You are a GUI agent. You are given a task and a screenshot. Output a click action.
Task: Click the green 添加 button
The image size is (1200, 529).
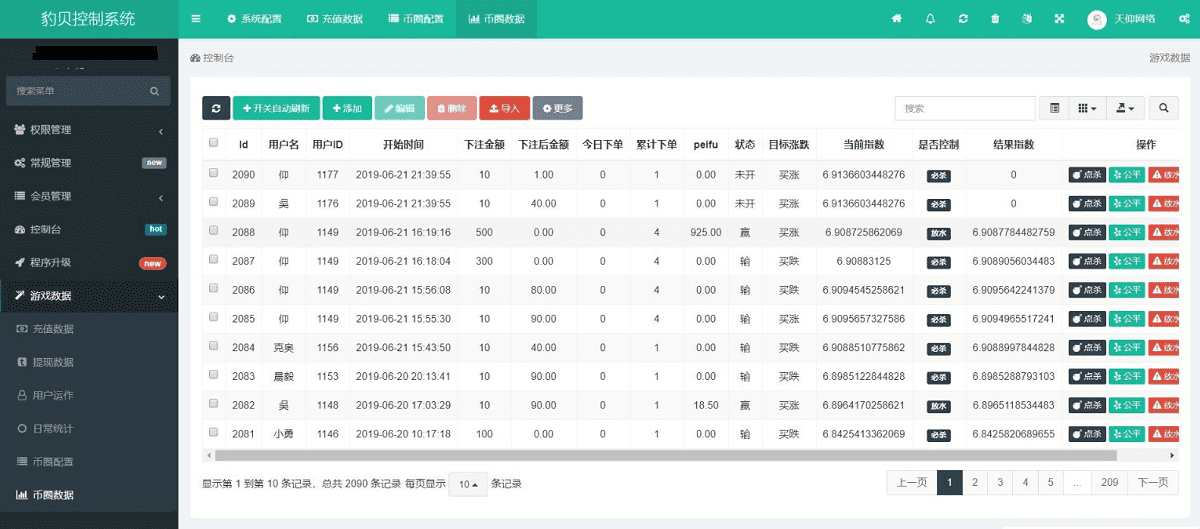click(x=347, y=108)
